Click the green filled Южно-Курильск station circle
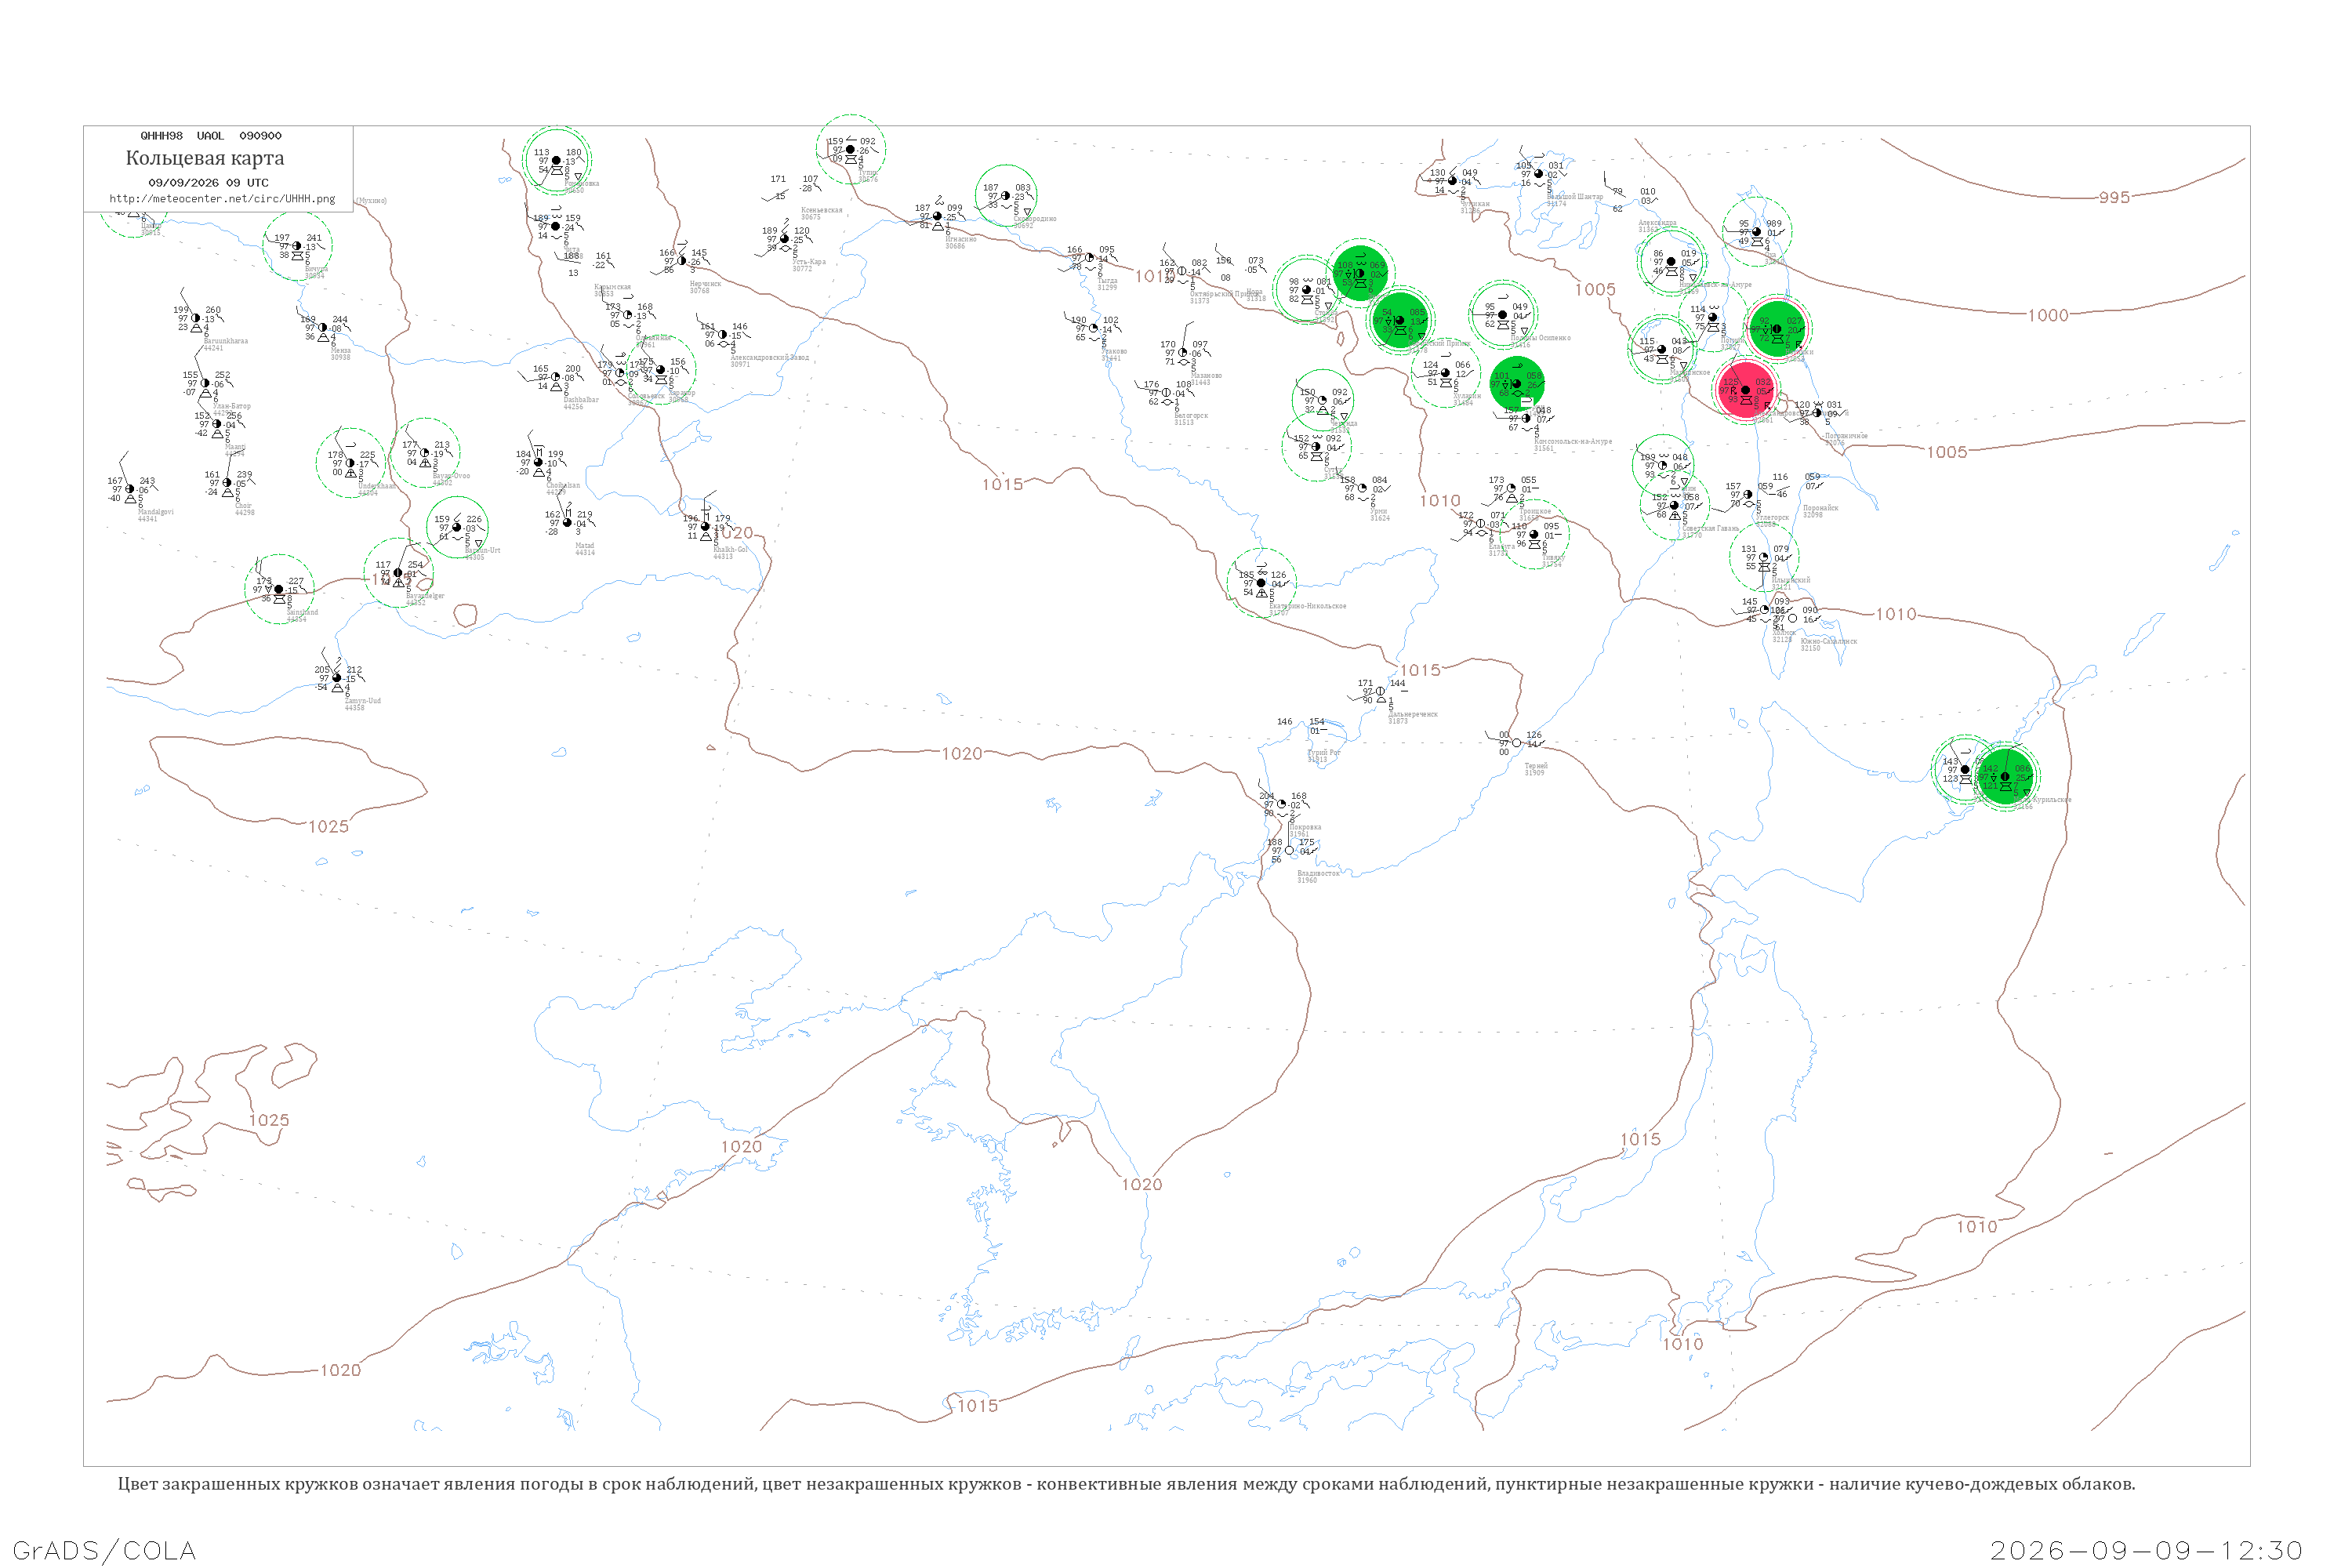Viewport: 2352px width, 1568px height. (2004, 776)
